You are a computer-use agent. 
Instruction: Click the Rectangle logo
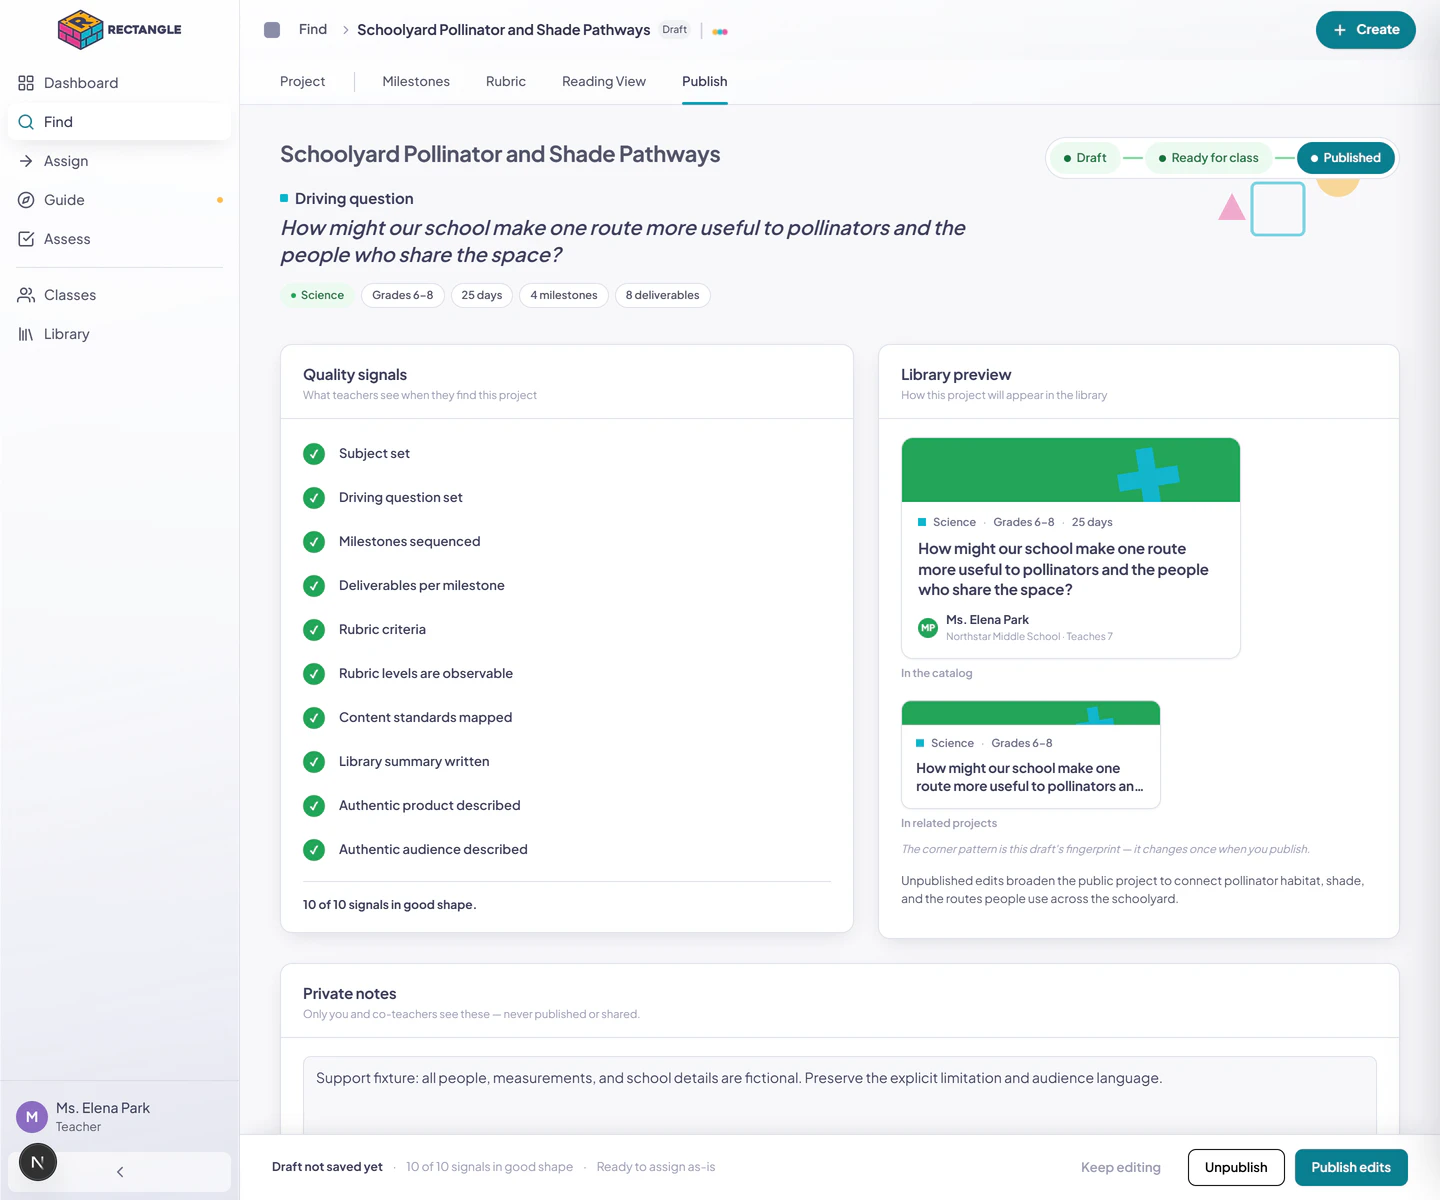pos(120,30)
